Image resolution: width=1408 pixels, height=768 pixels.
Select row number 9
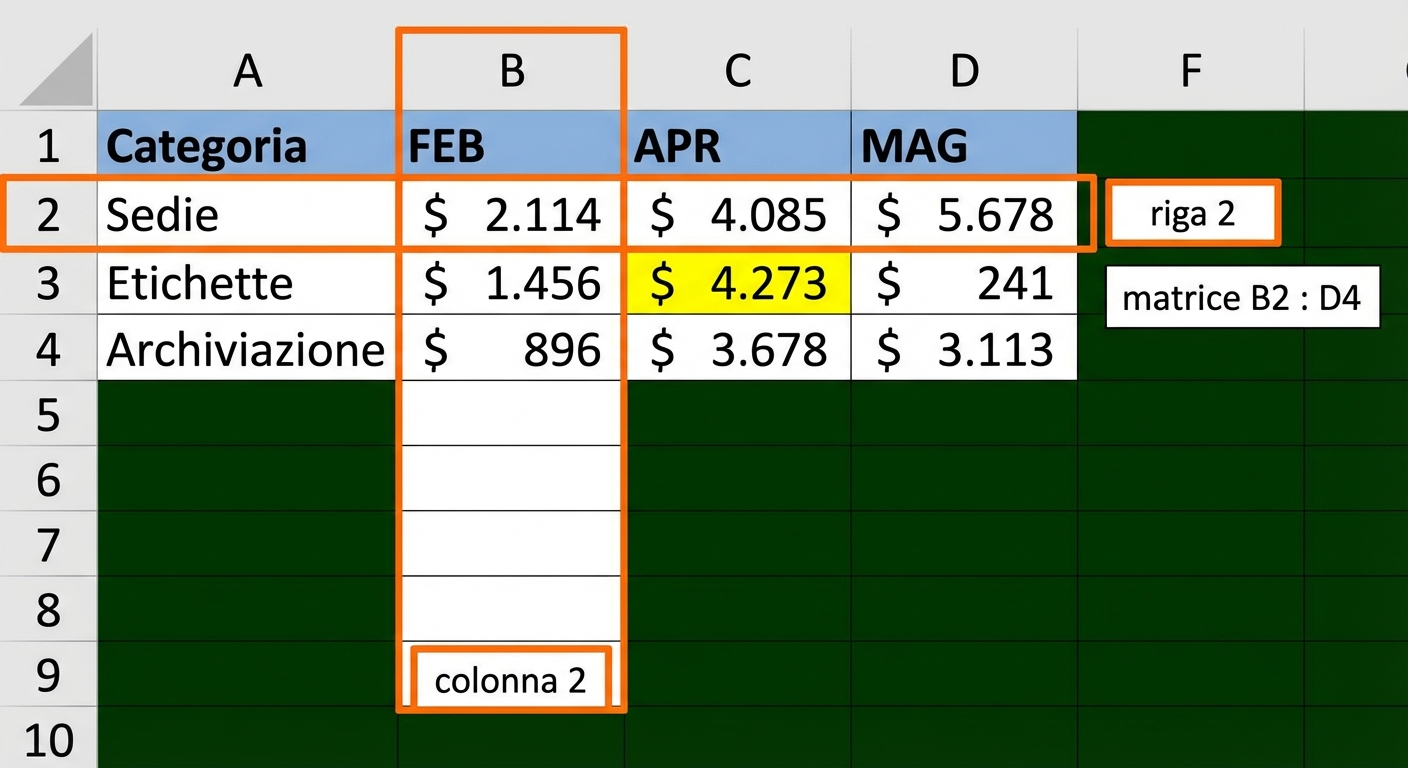(48, 677)
